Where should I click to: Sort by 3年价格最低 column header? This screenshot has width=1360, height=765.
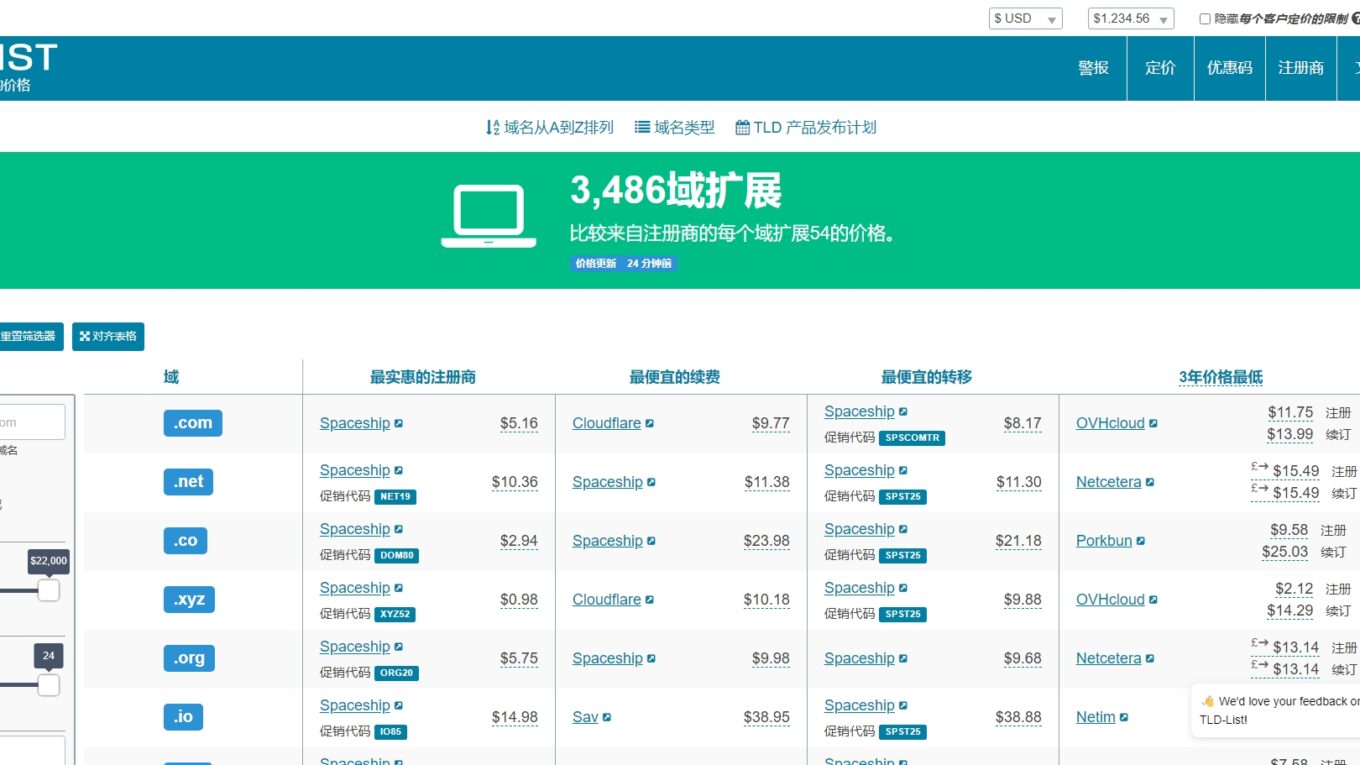(1220, 377)
